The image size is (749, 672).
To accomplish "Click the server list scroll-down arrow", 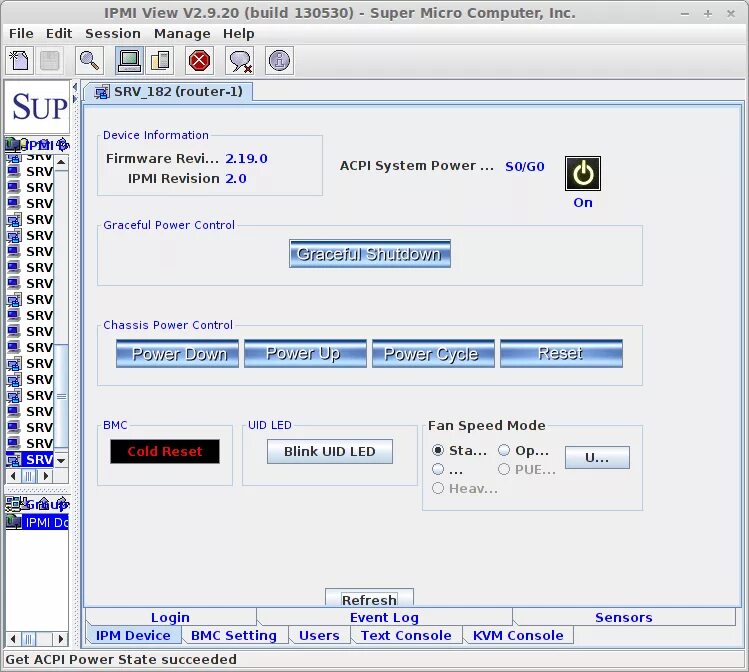I will (x=61, y=460).
